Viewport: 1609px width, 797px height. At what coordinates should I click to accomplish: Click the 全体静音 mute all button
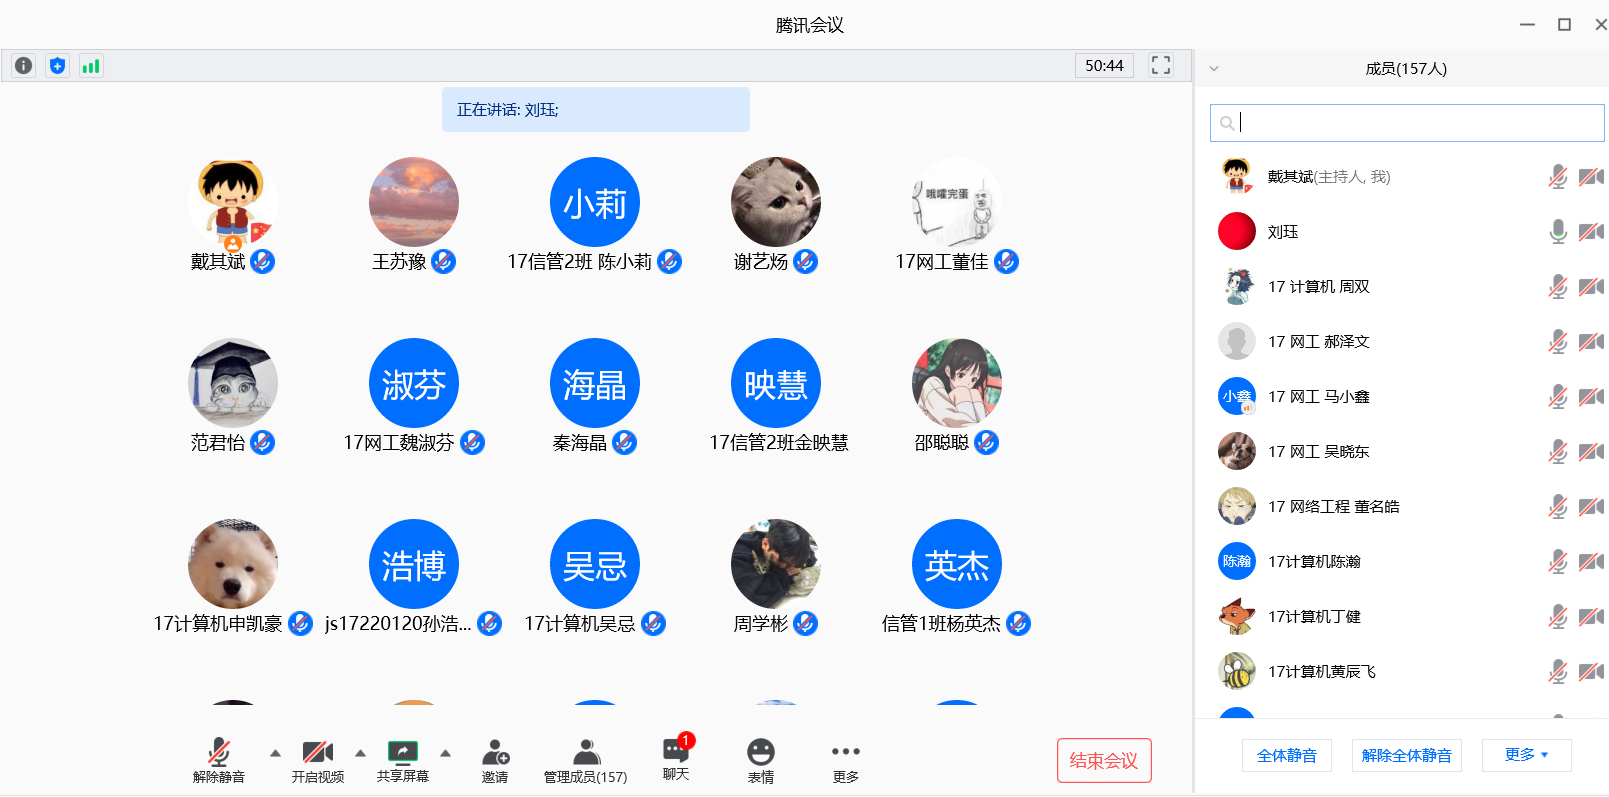1286,755
